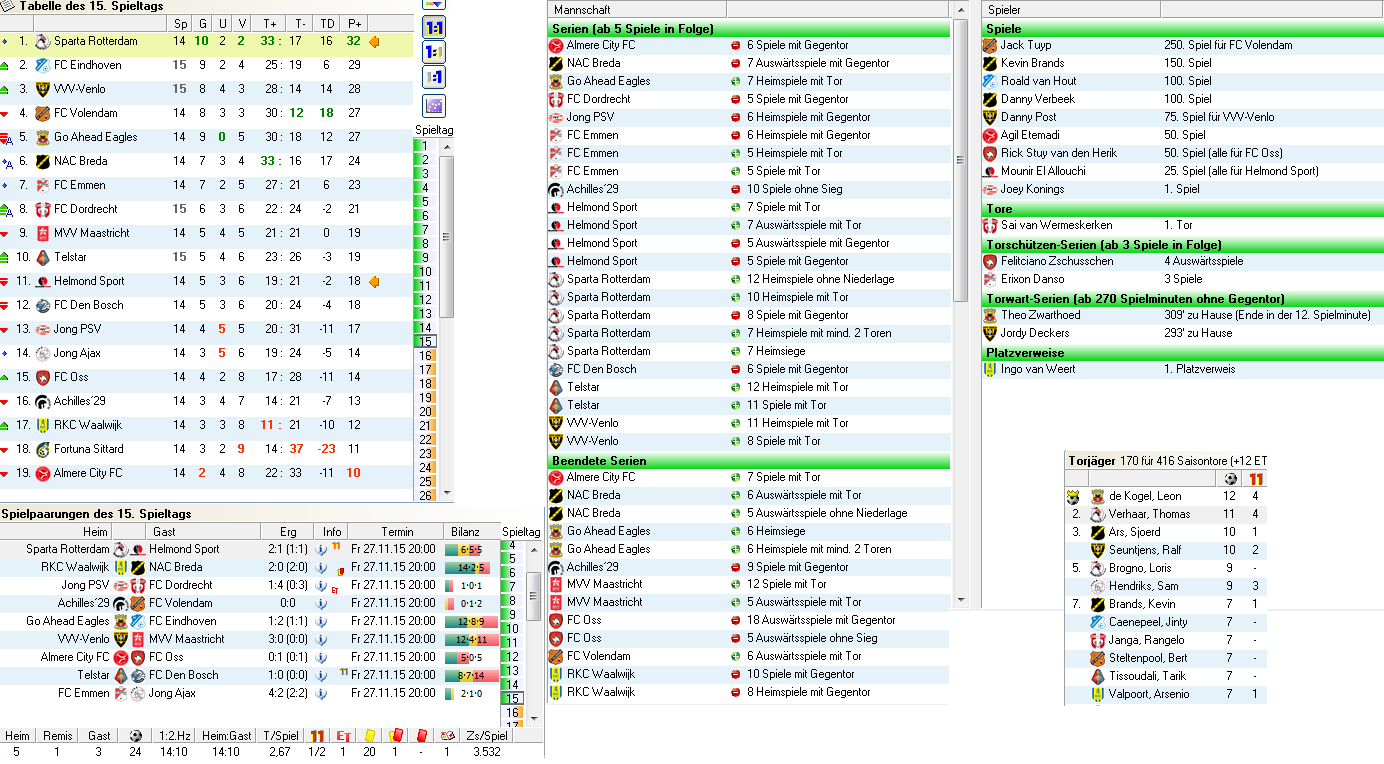Click the 1:1 icon with both digits highlighted
The width and height of the screenshot is (1384, 764).
(x=435, y=27)
